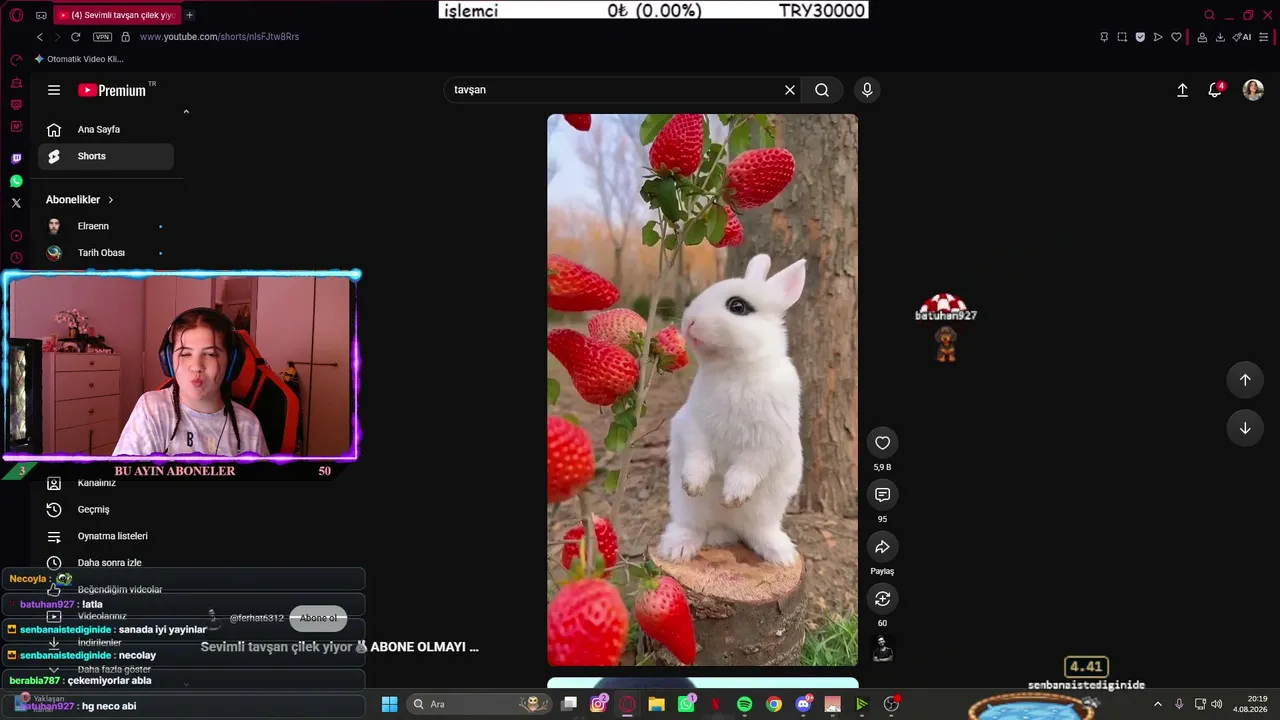Add page to bookmarks heart
This screenshot has height=720, width=1280.
(x=1176, y=37)
